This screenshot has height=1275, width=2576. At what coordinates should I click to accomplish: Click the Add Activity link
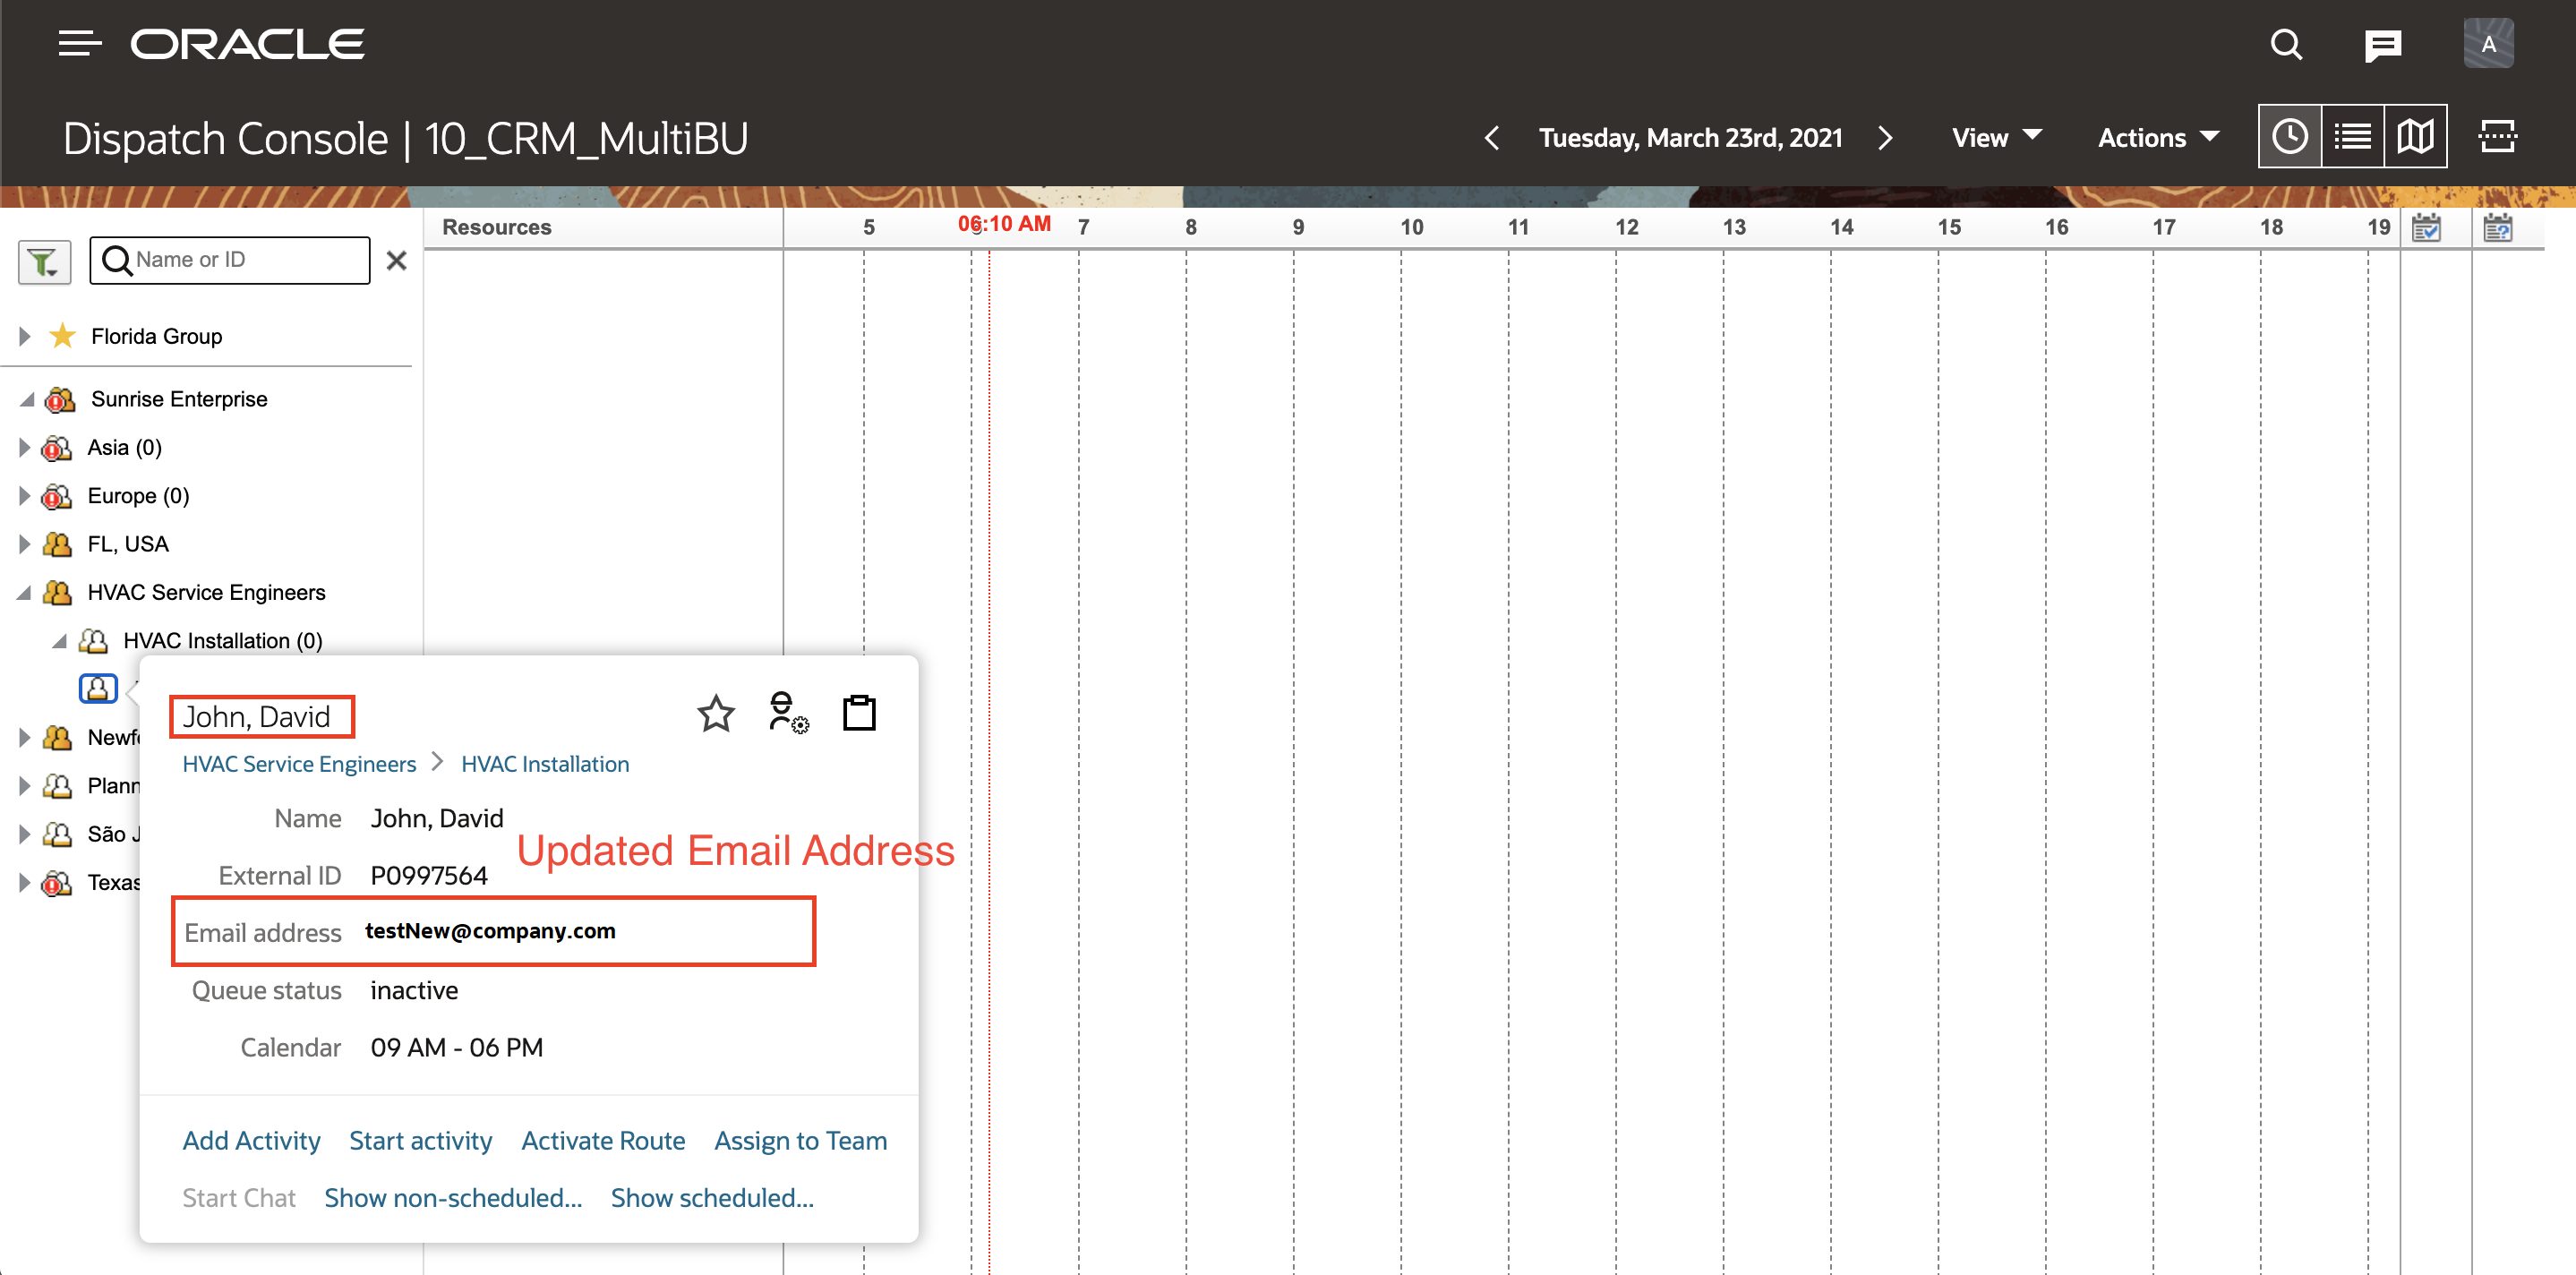click(x=251, y=1141)
